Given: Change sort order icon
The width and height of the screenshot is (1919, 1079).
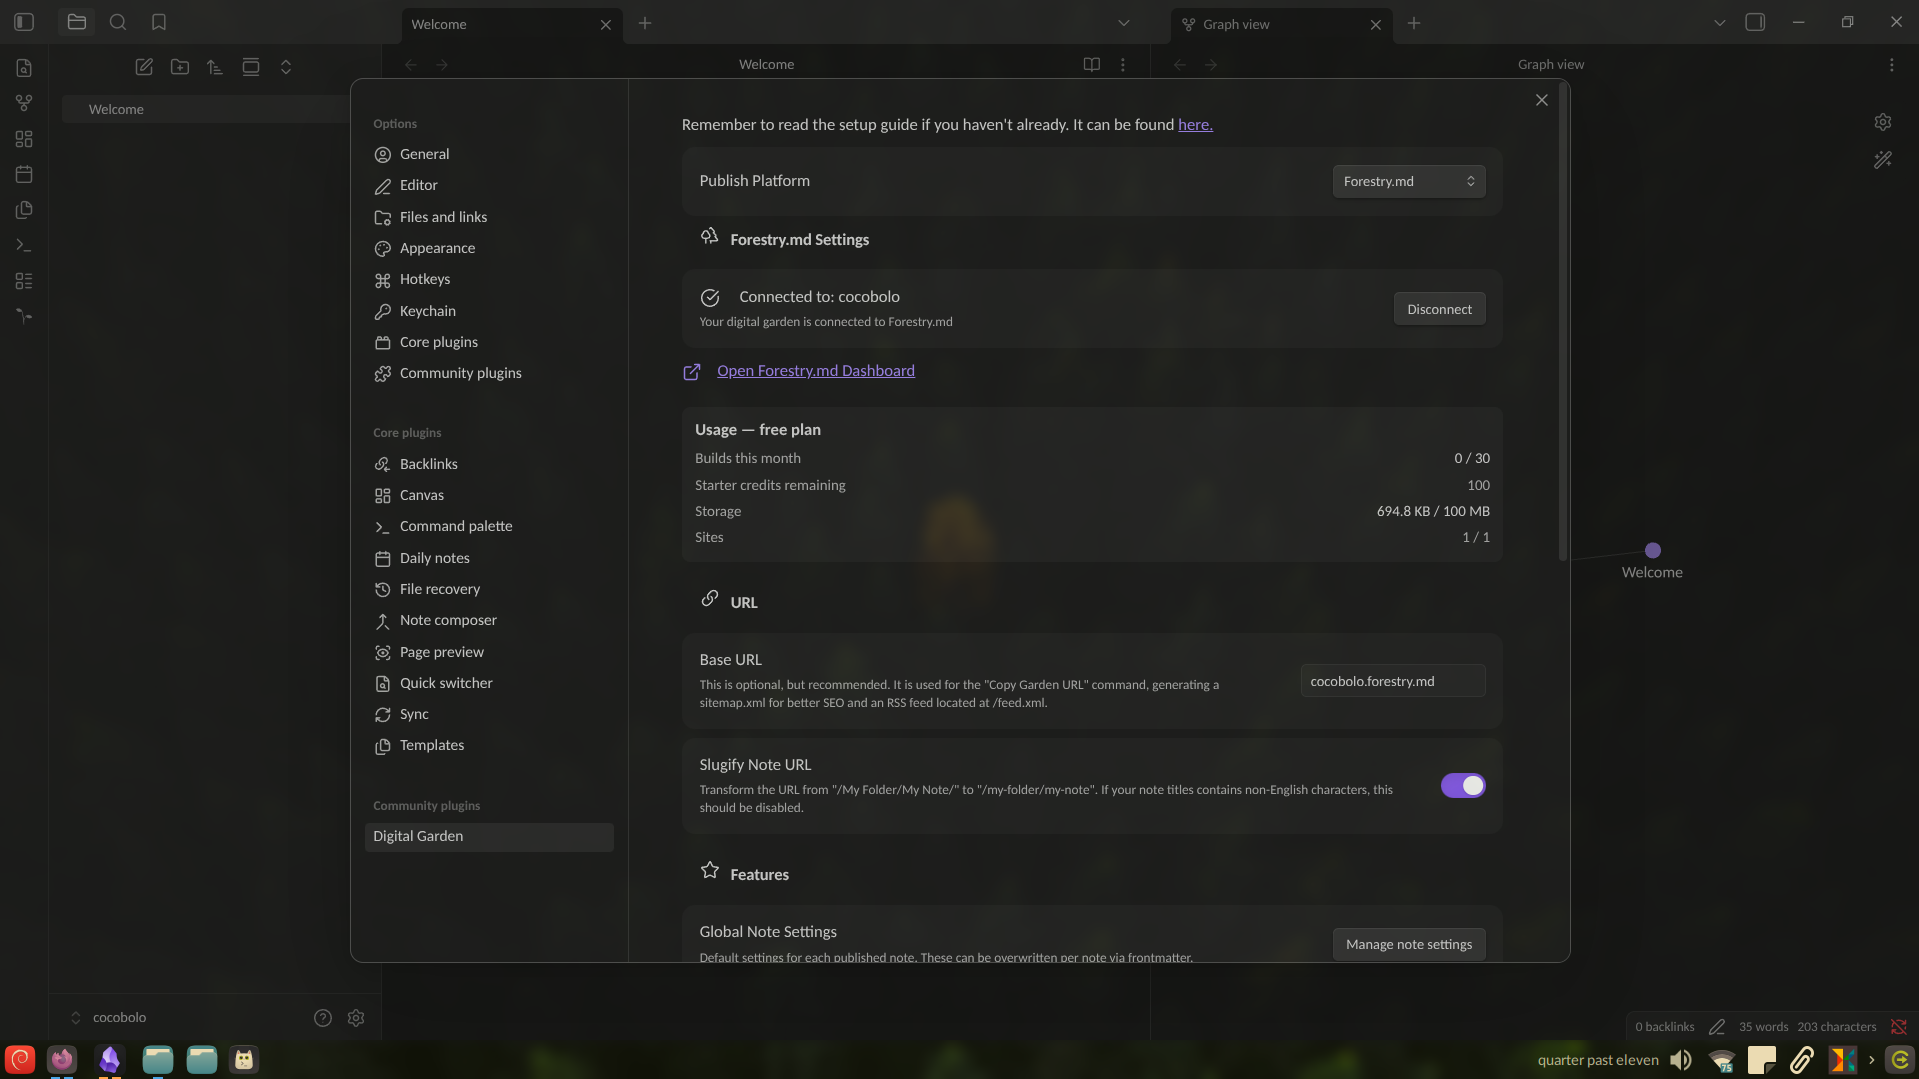Looking at the screenshot, I should coord(215,67).
